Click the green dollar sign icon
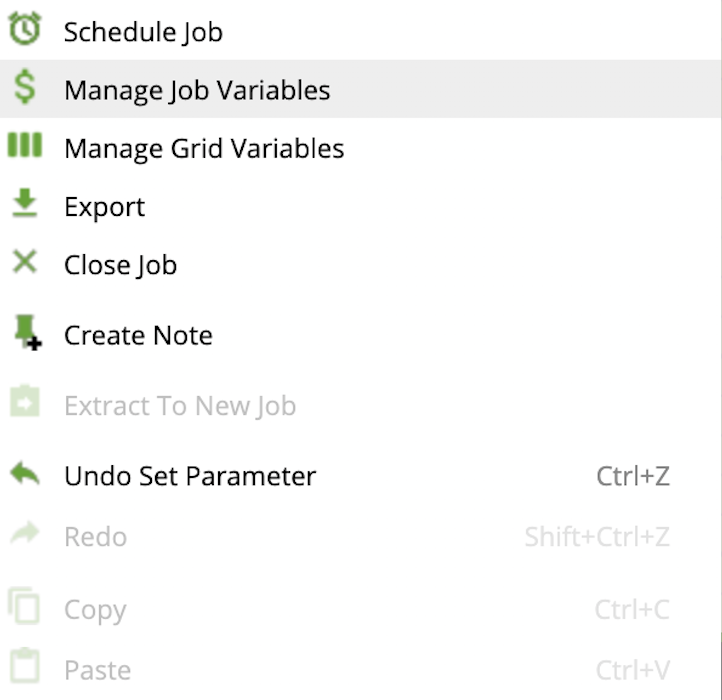Image resolution: width=722 pixels, height=700 pixels. tap(25, 88)
